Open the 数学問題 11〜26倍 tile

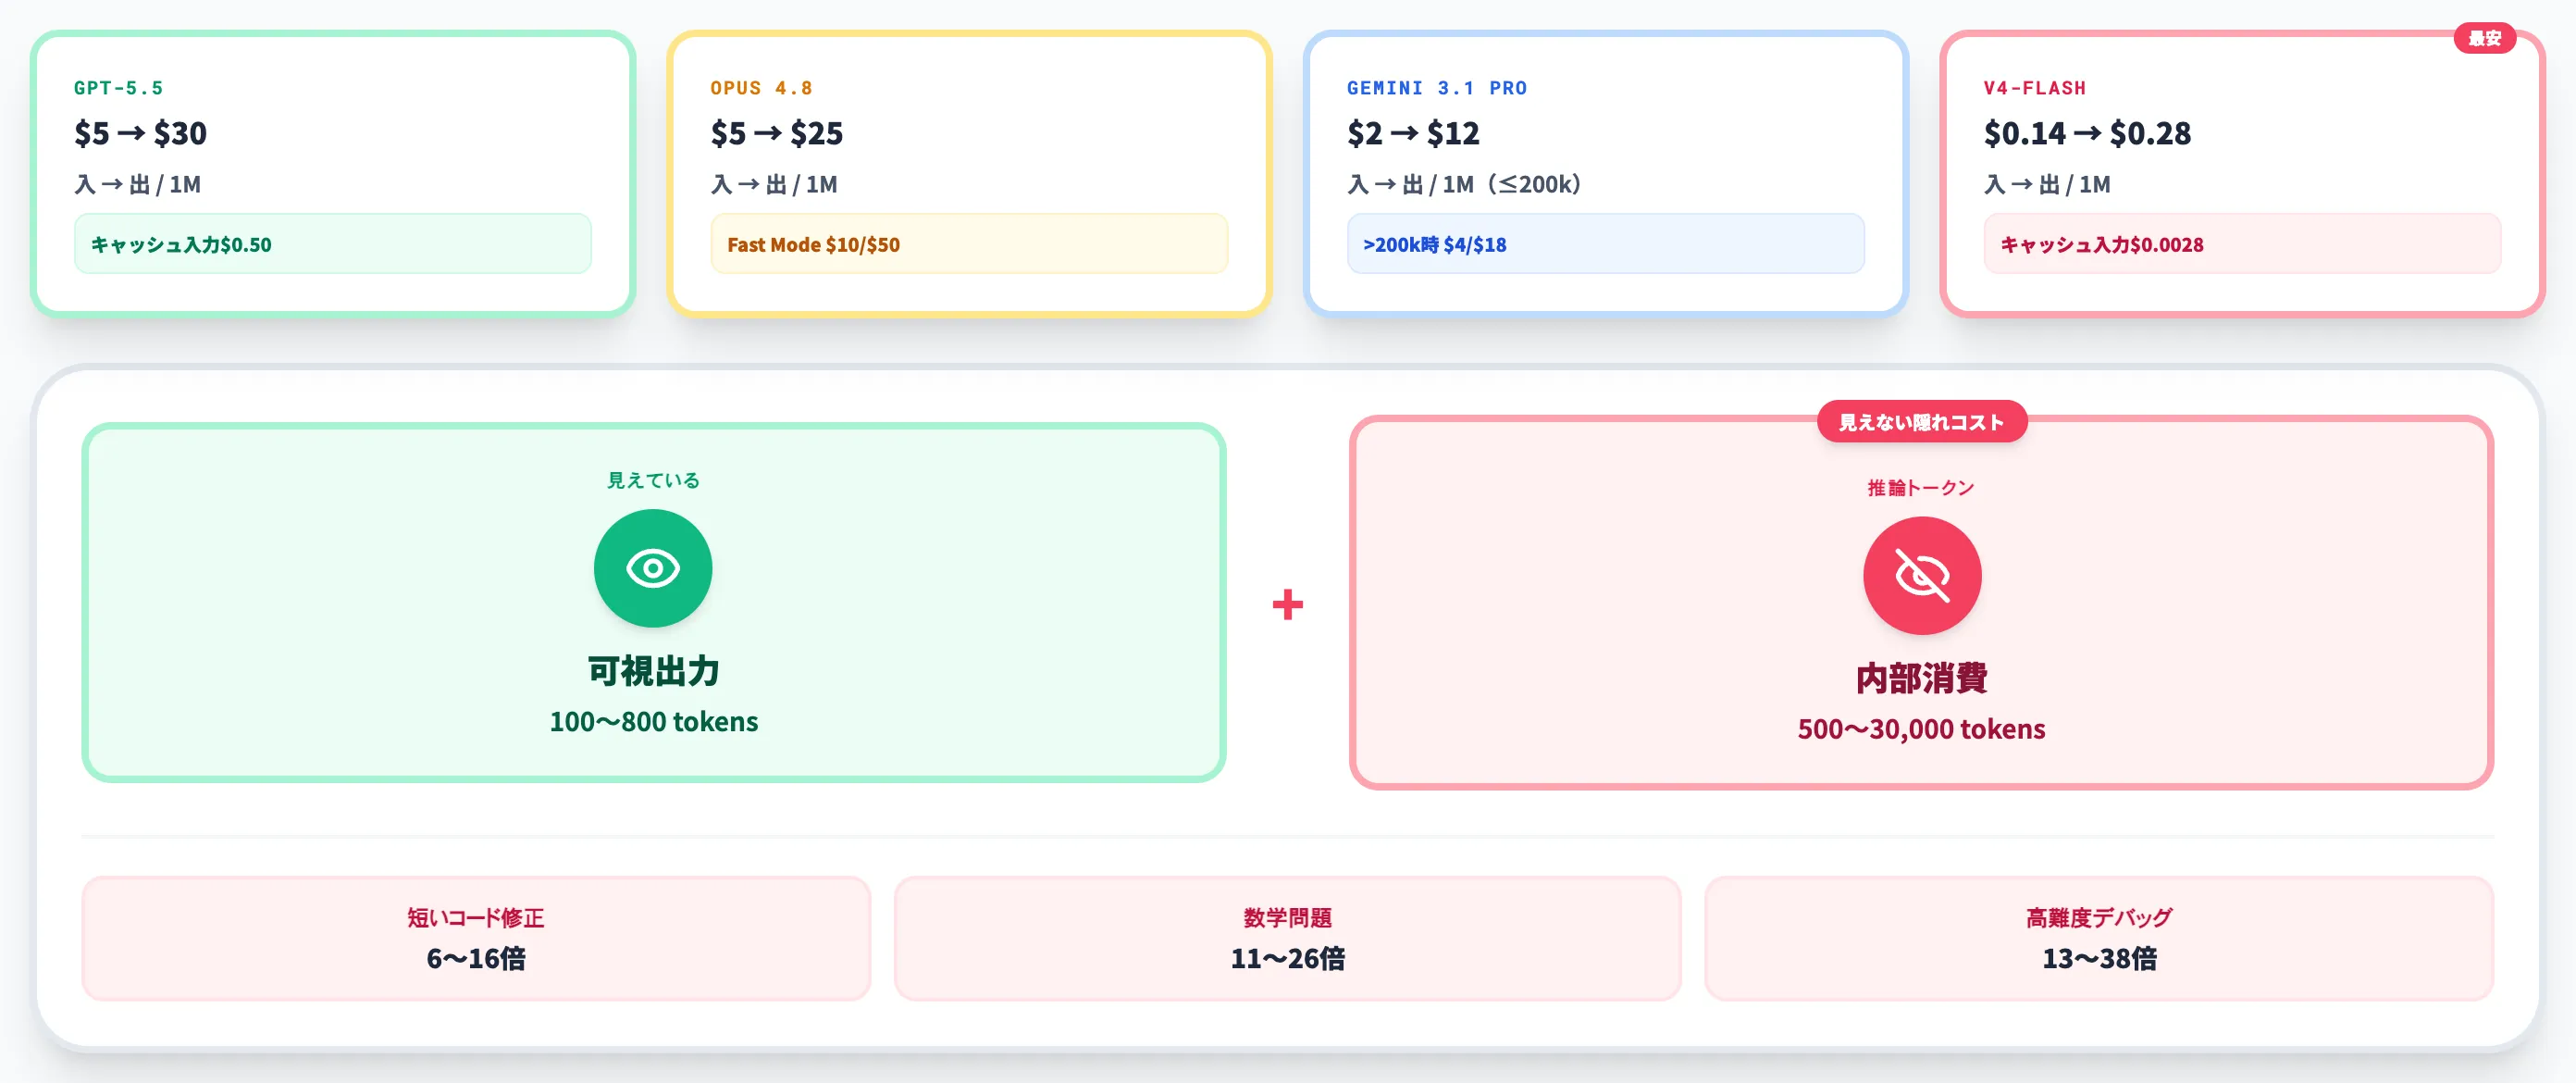(x=1287, y=938)
